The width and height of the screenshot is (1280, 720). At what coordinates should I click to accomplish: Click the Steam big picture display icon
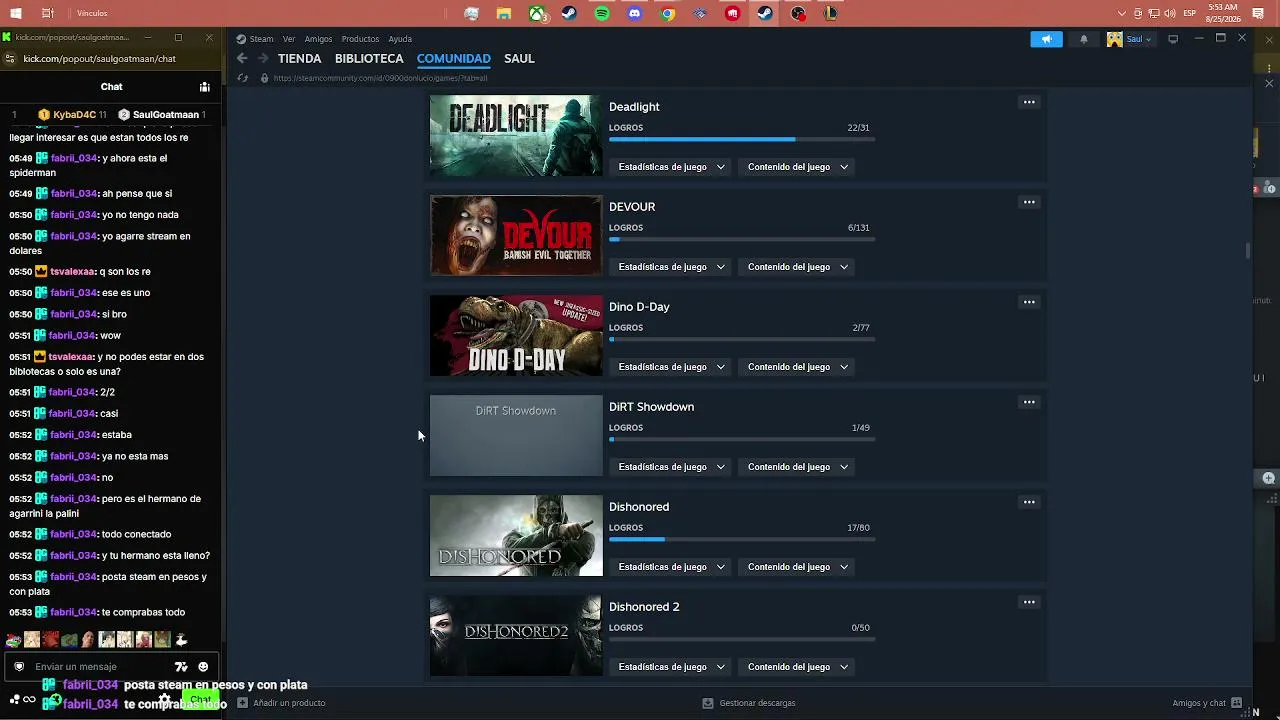(1173, 39)
